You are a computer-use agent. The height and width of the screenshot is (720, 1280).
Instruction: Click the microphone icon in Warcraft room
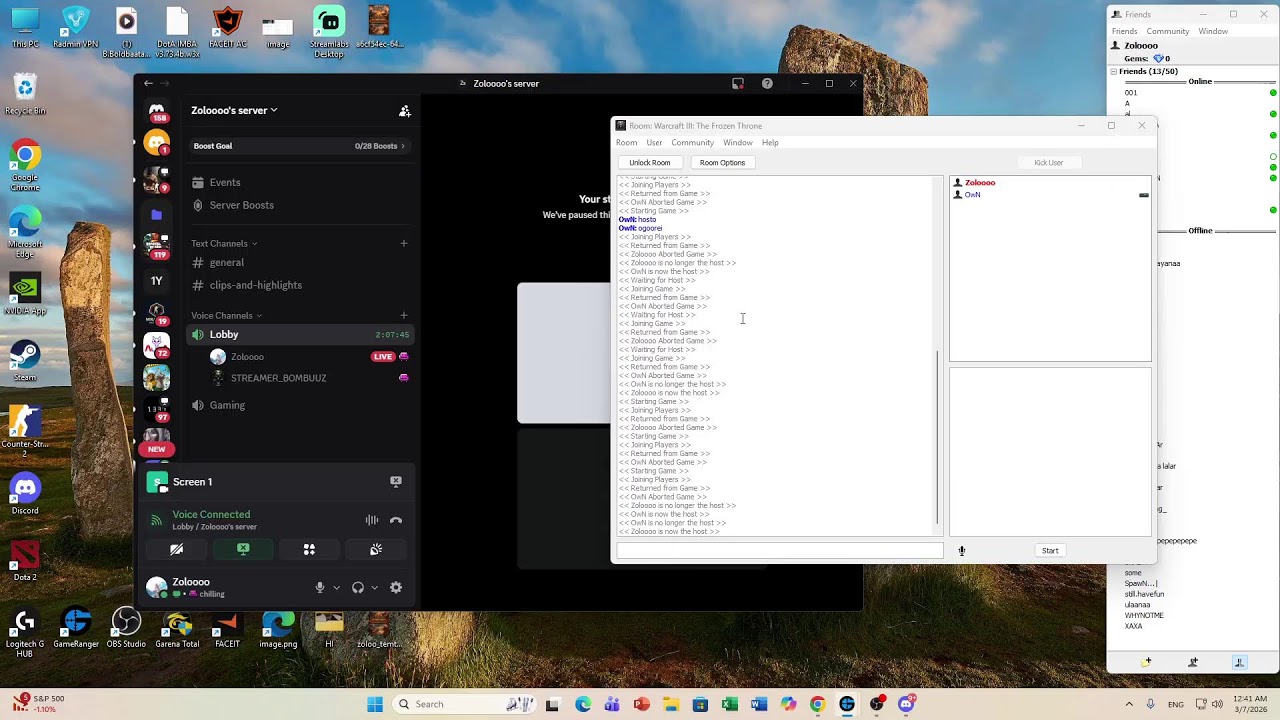click(x=962, y=551)
